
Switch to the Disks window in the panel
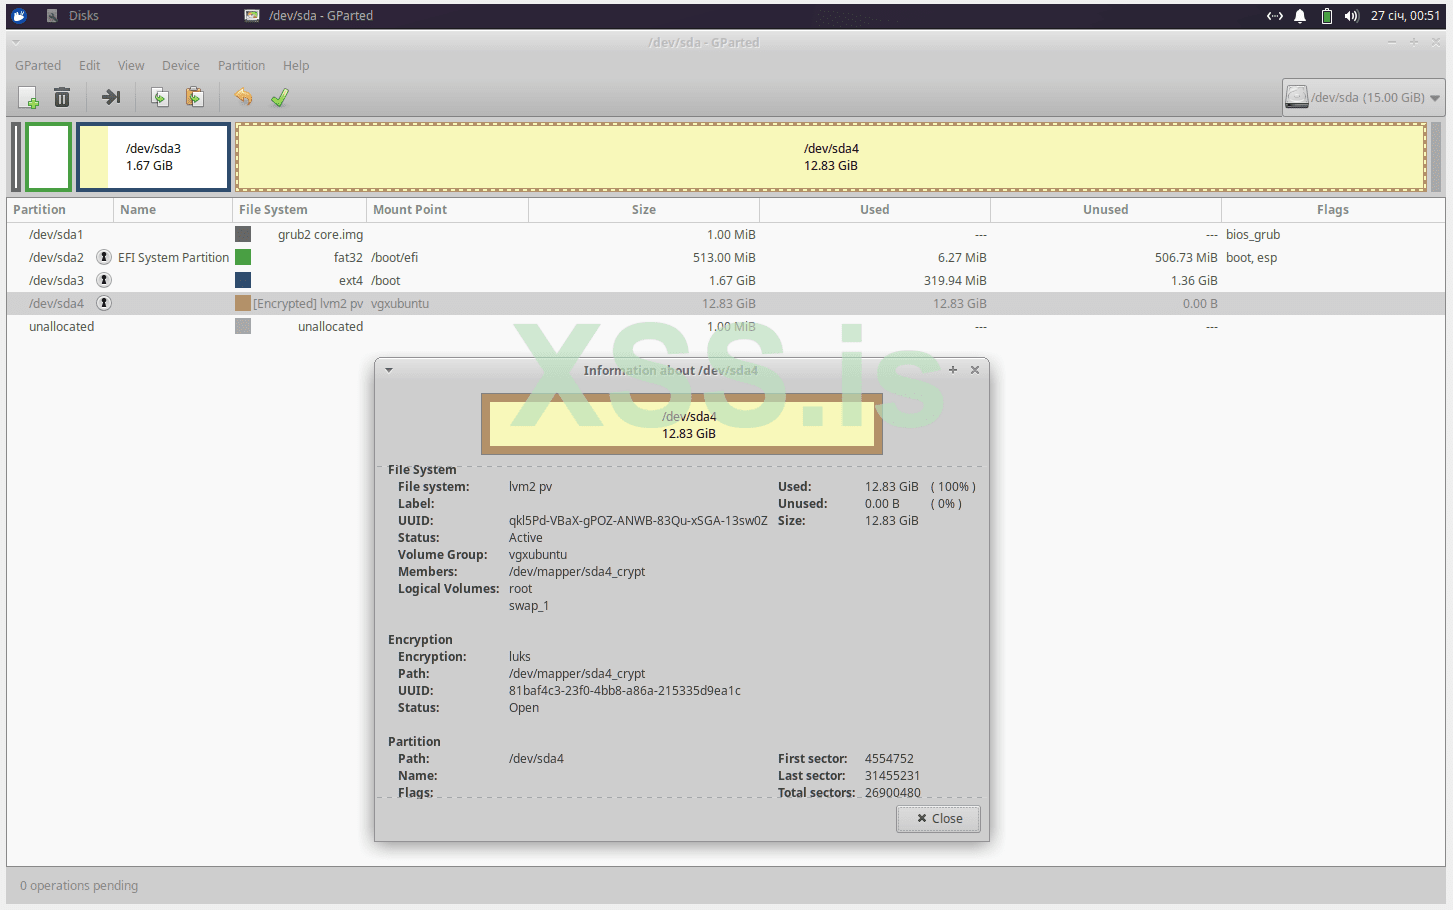point(72,16)
